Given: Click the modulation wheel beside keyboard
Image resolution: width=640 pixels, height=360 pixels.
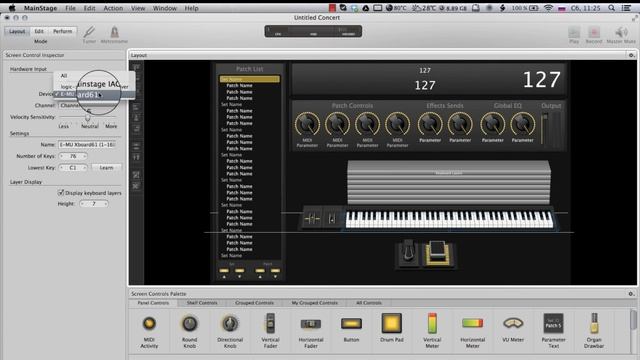Looking at the screenshot, I should [x=332, y=219].
